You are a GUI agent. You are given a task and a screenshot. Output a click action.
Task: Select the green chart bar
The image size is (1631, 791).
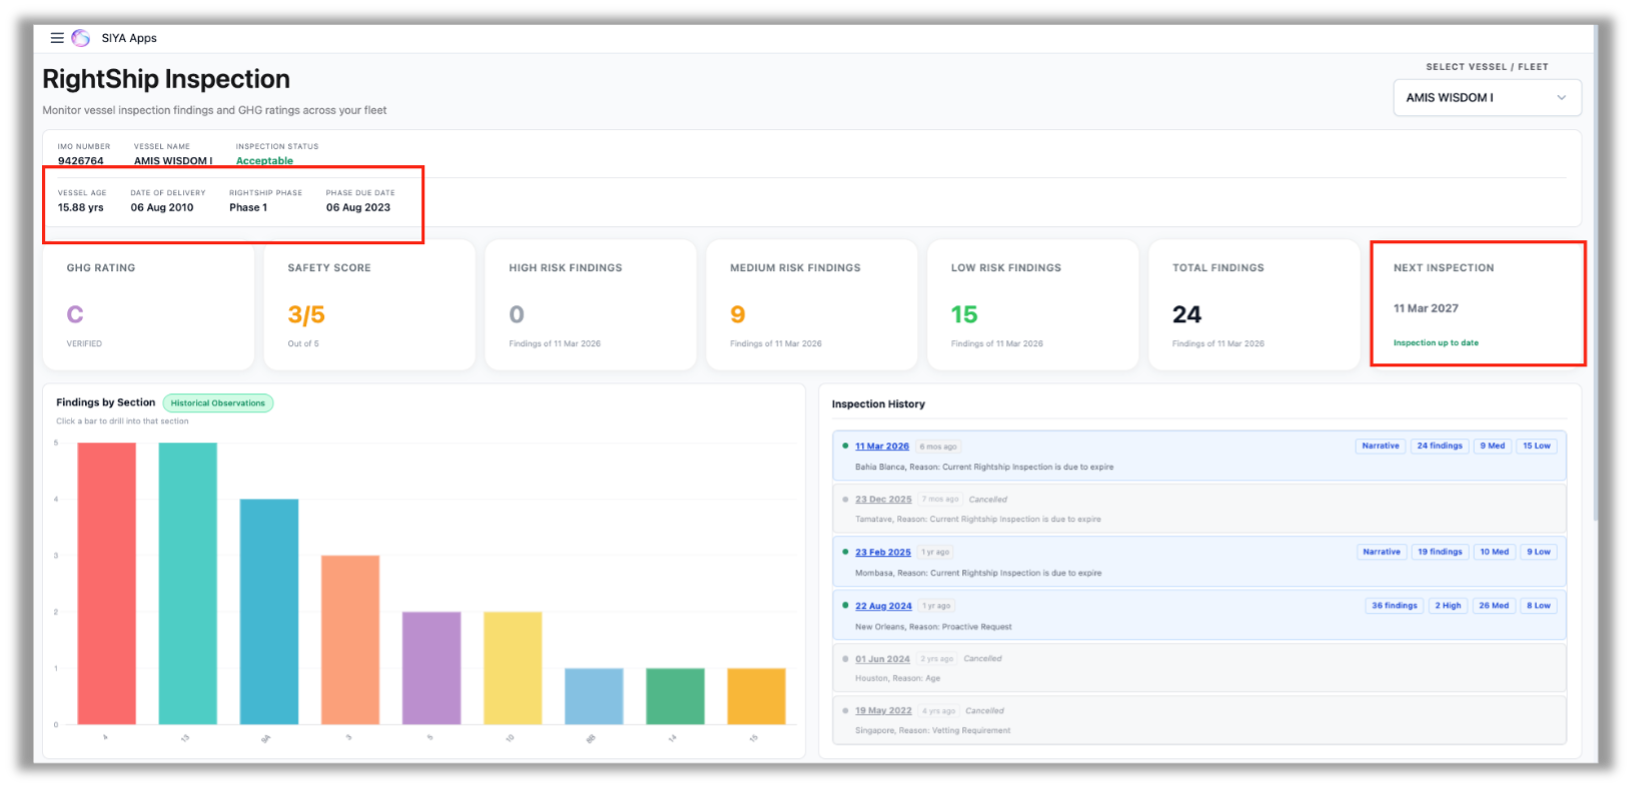click(675, 696)
